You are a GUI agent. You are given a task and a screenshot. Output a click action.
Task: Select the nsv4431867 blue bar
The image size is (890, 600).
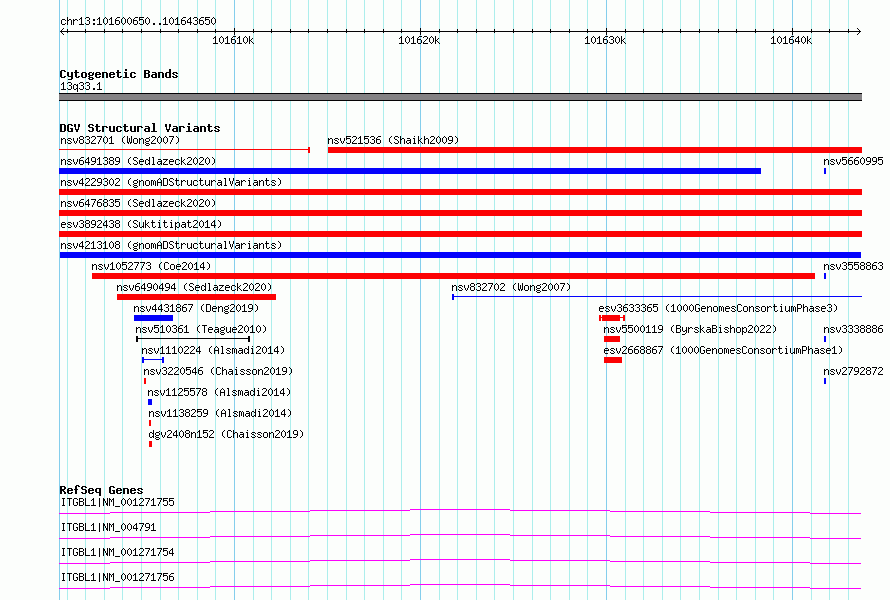153,318
